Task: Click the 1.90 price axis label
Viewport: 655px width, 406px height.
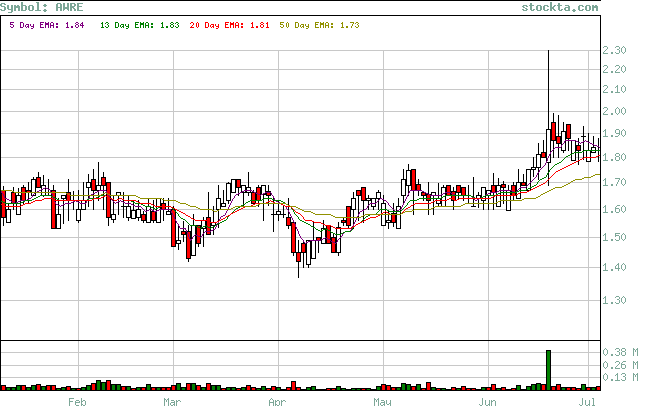Action: (614, 133)
